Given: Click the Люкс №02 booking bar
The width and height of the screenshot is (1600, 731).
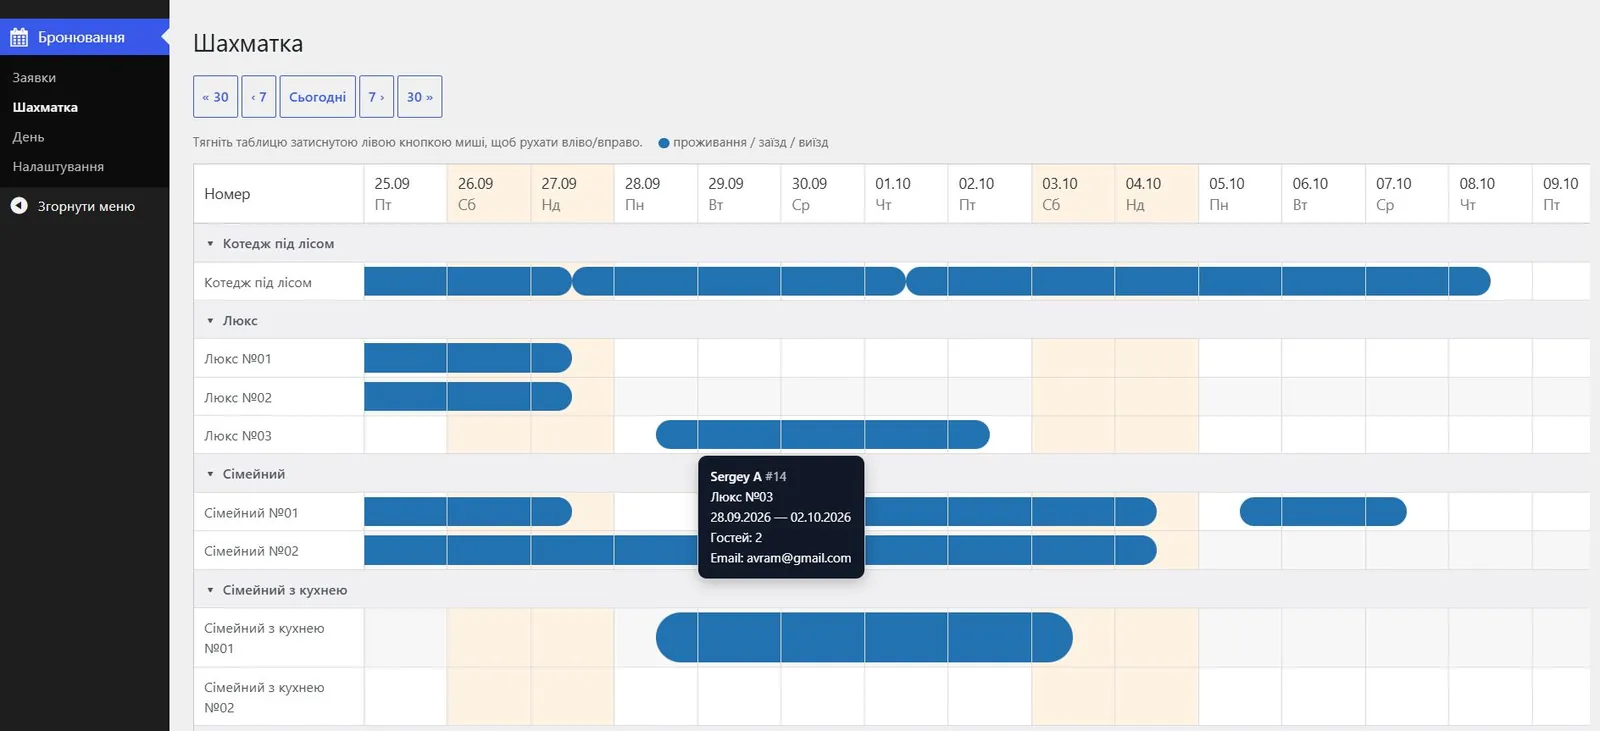Looking at the screenshot, I should click(x=468, y=397).
